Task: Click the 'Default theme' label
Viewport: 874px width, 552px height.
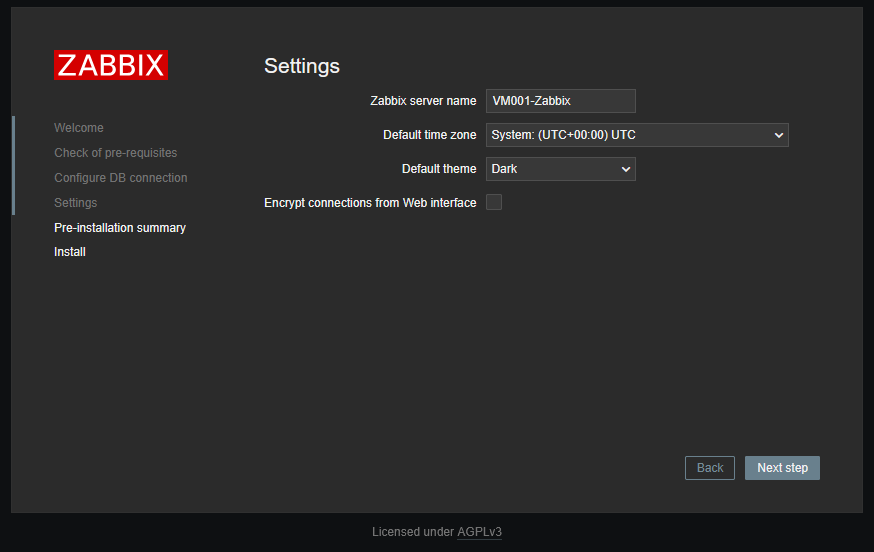Action: [439, 169]
